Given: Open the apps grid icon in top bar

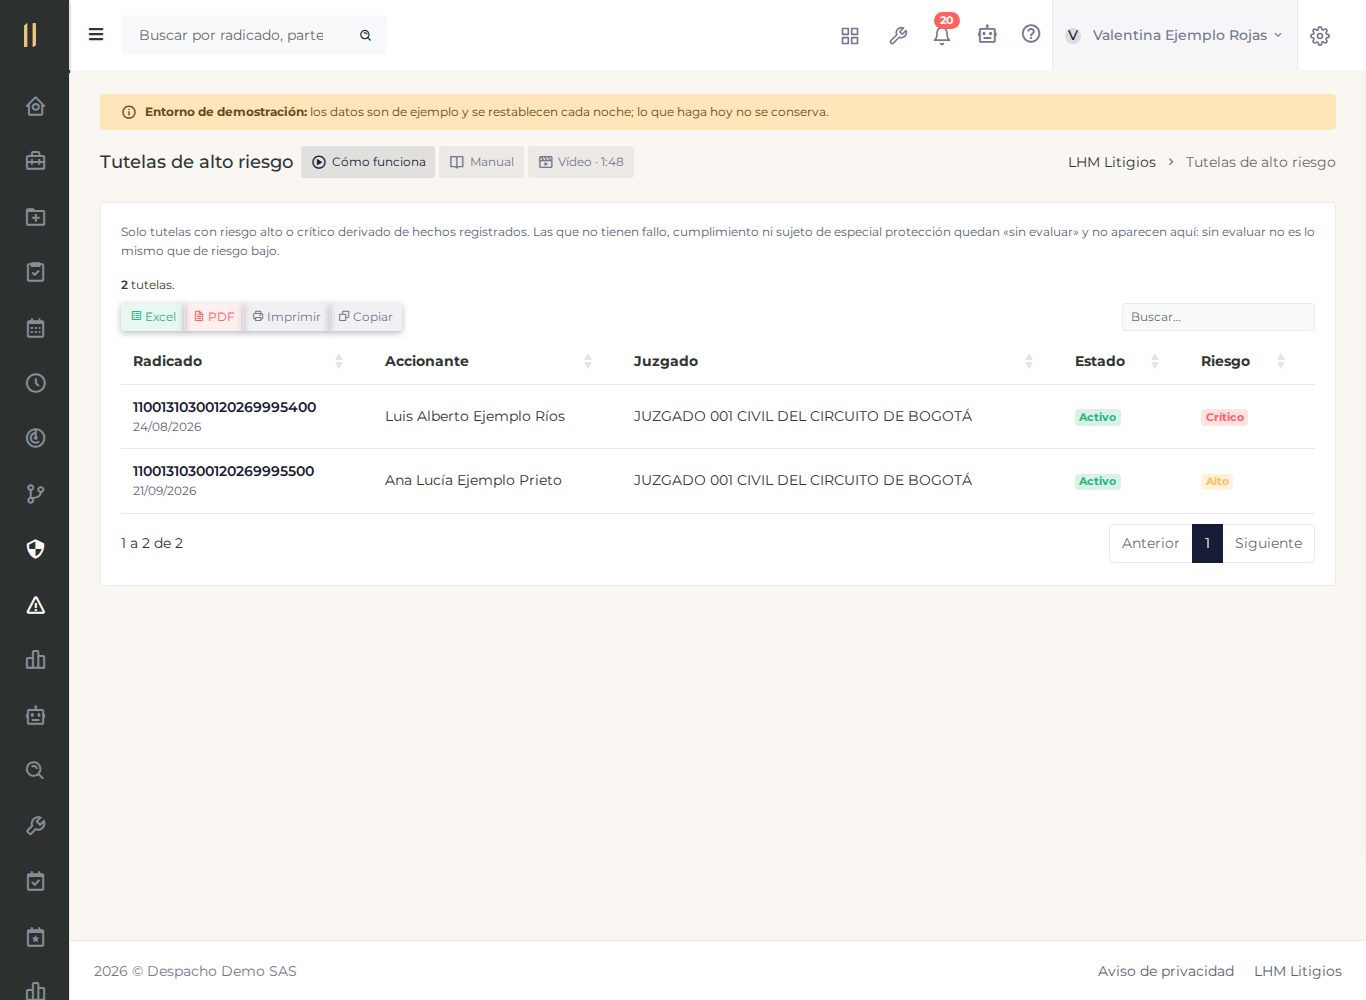Looking at the screenshot, I should pyautogui.click(x=850, y=36).
